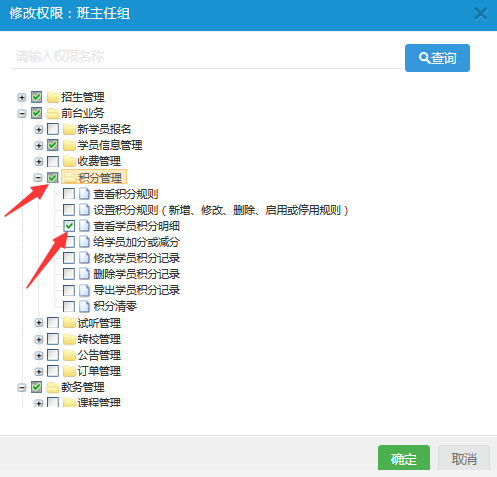
Task: Click the 确定 confirm button
Action: (404, 458)
